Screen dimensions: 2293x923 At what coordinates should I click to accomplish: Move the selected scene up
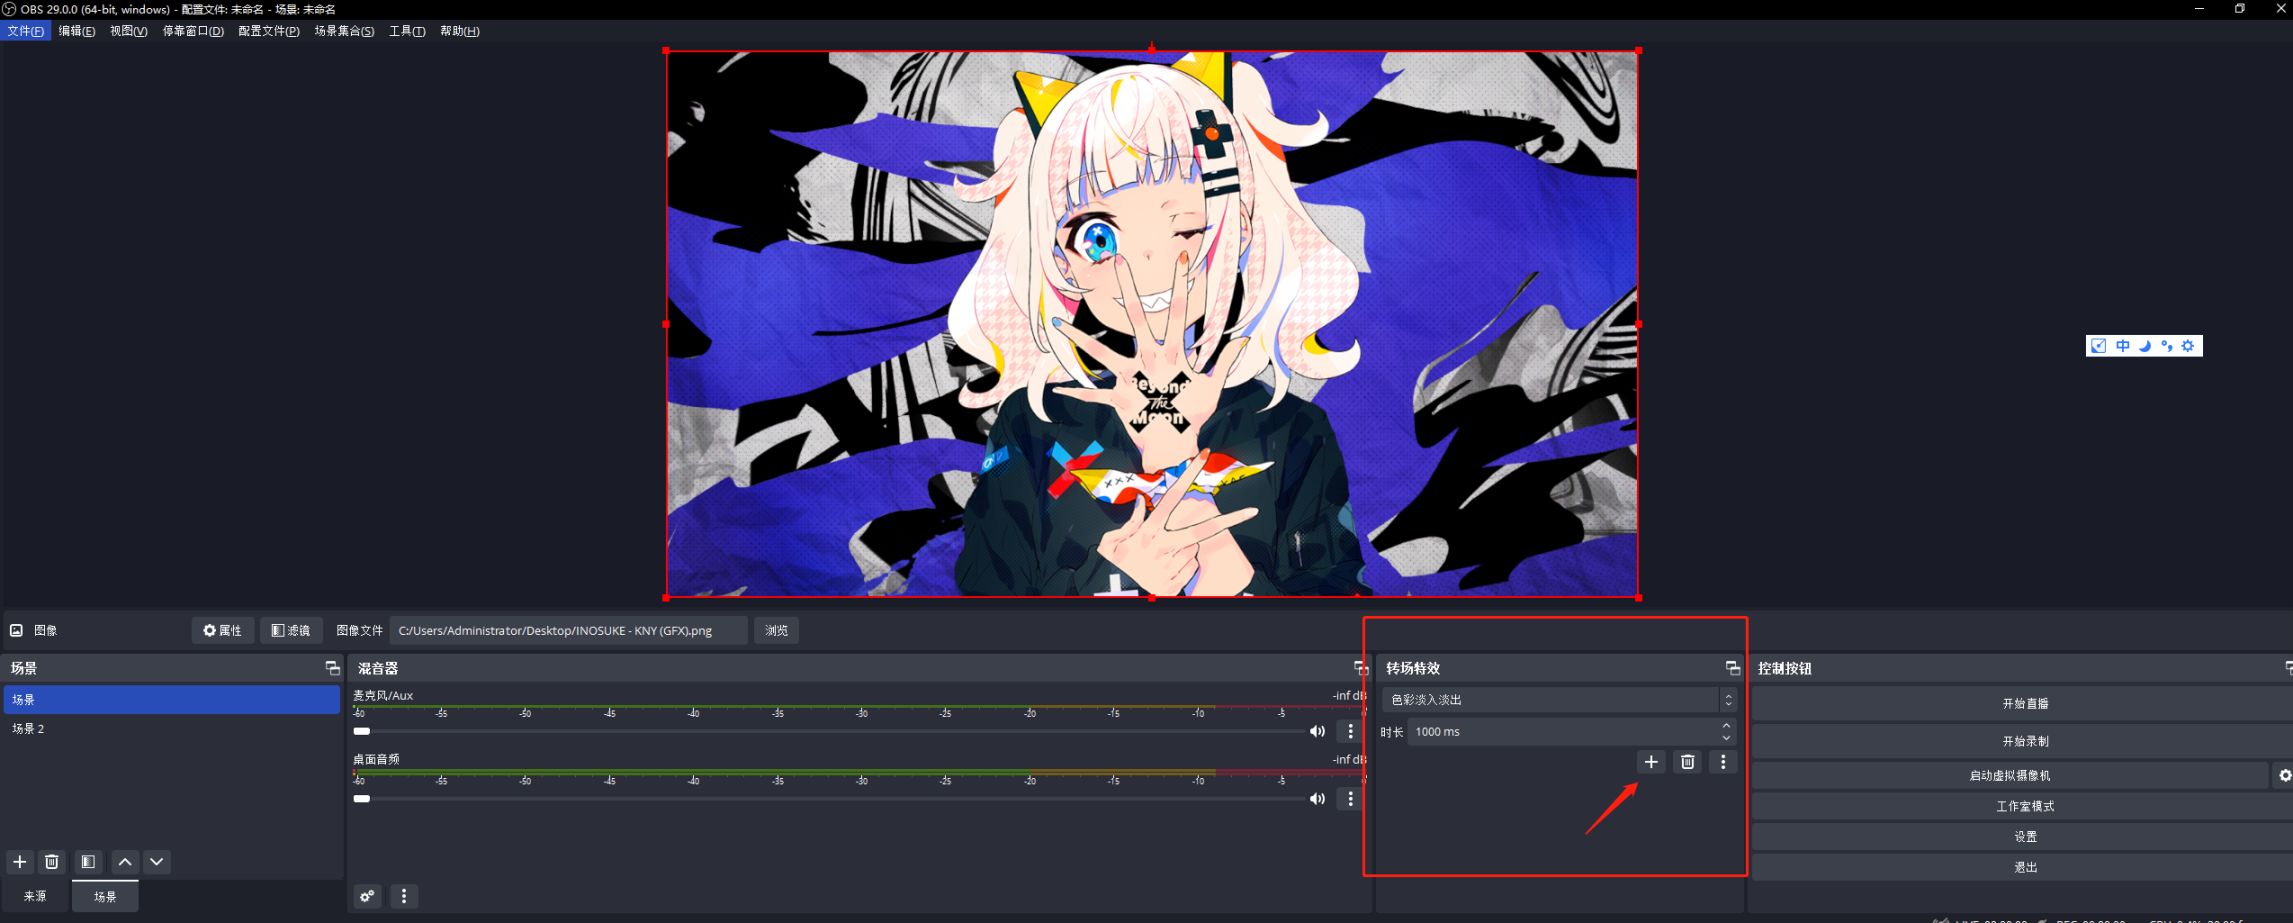[x=125, y=862]
